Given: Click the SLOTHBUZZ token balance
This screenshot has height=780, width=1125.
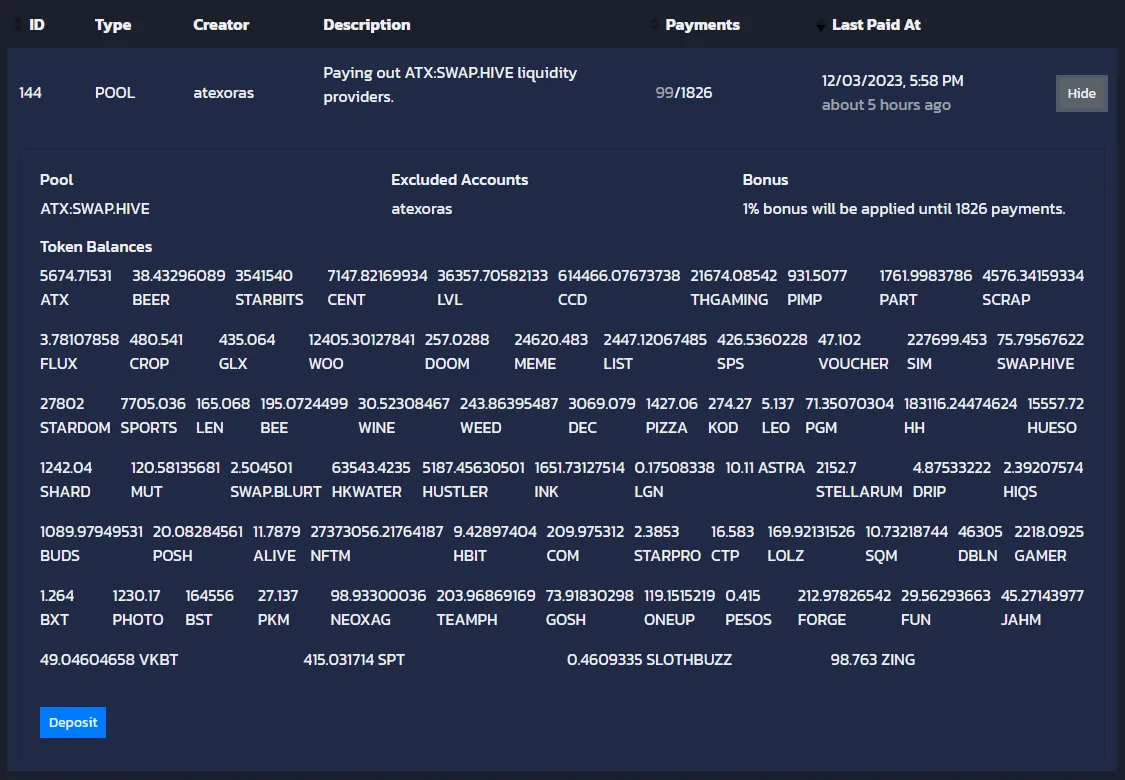Looking at the screenshot, I should pyautogui.click(x=650, y=660).
